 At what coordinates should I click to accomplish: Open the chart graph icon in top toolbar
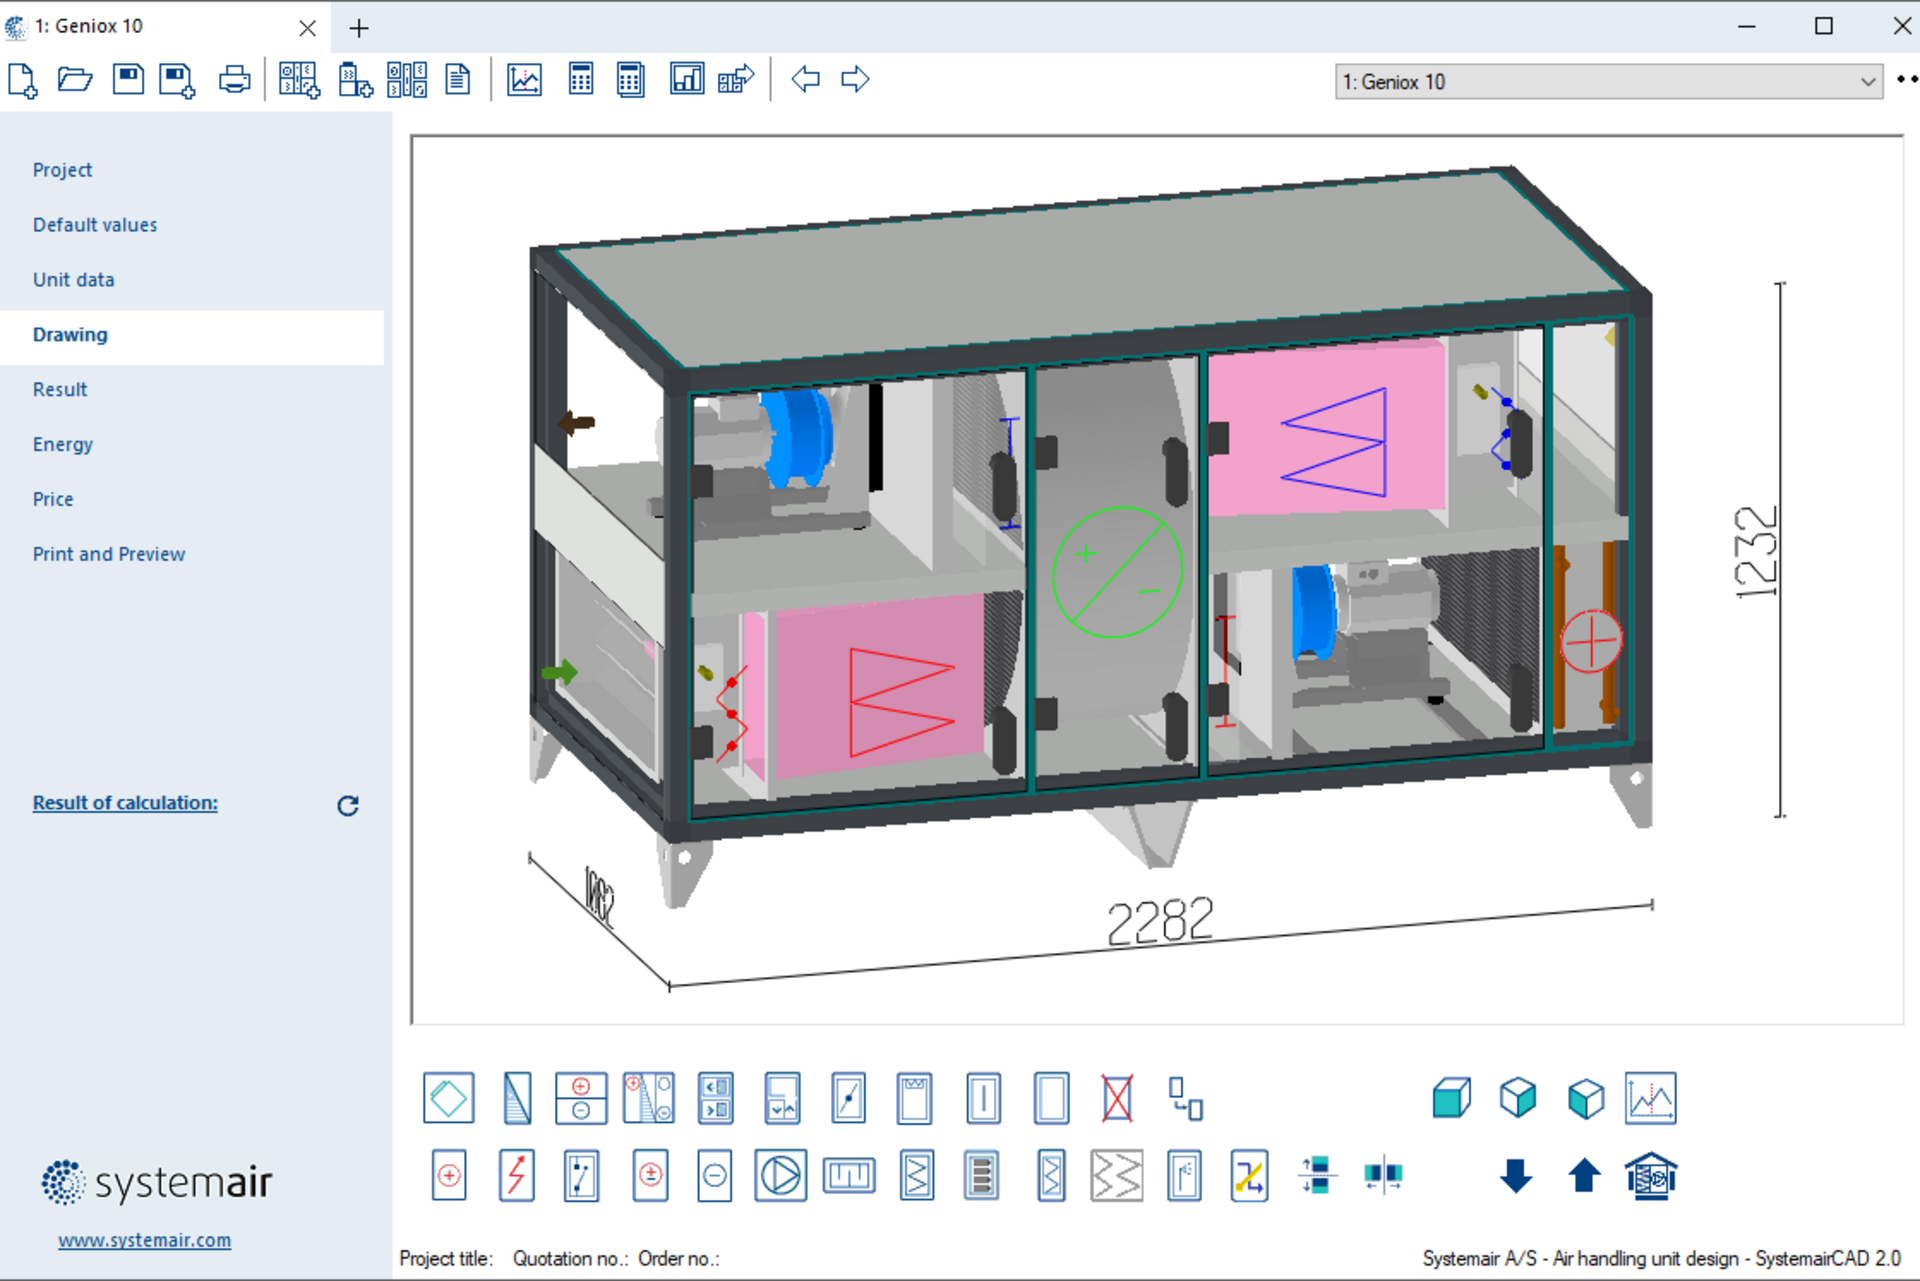pyautogui.click(x=525, y=79)
